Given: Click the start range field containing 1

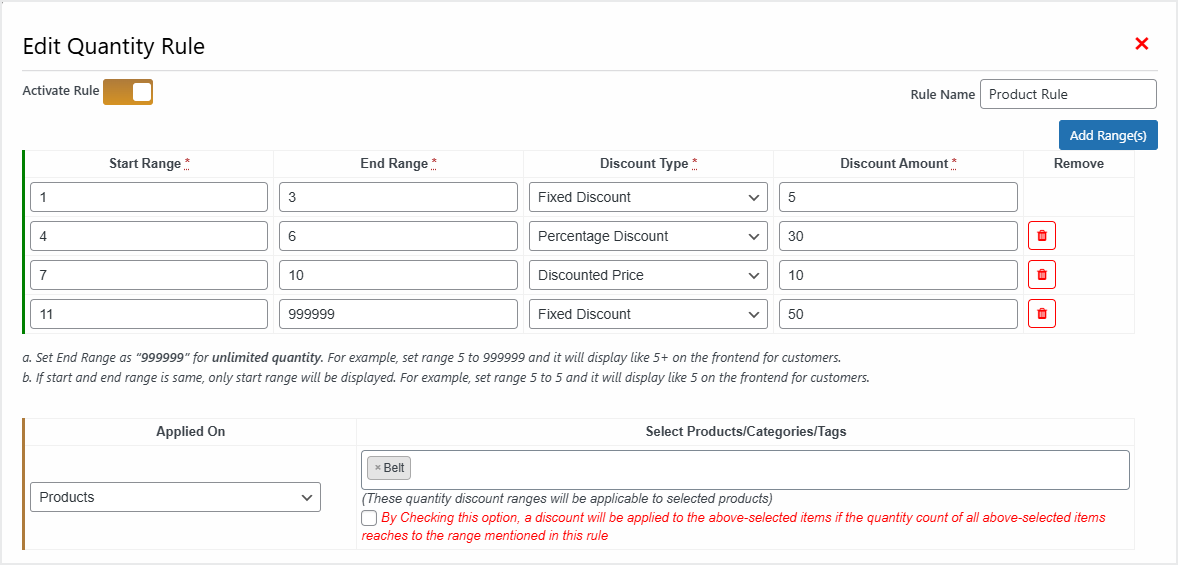Looking at the screenshot, I should click(x=149, y=197).
